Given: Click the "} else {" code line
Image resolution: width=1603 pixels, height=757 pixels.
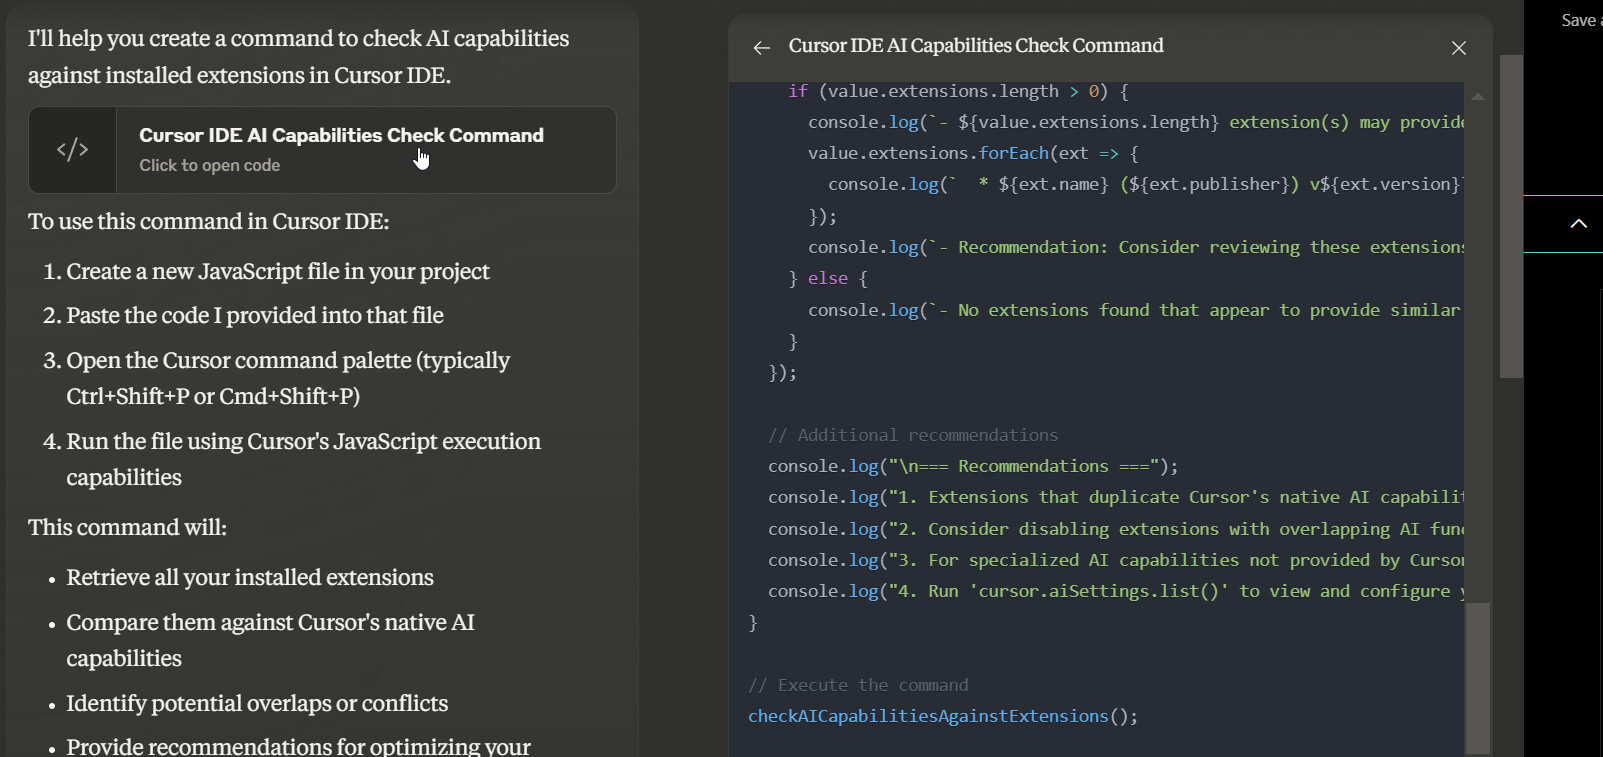Looking at the screenshot, I should pos(828,279).
